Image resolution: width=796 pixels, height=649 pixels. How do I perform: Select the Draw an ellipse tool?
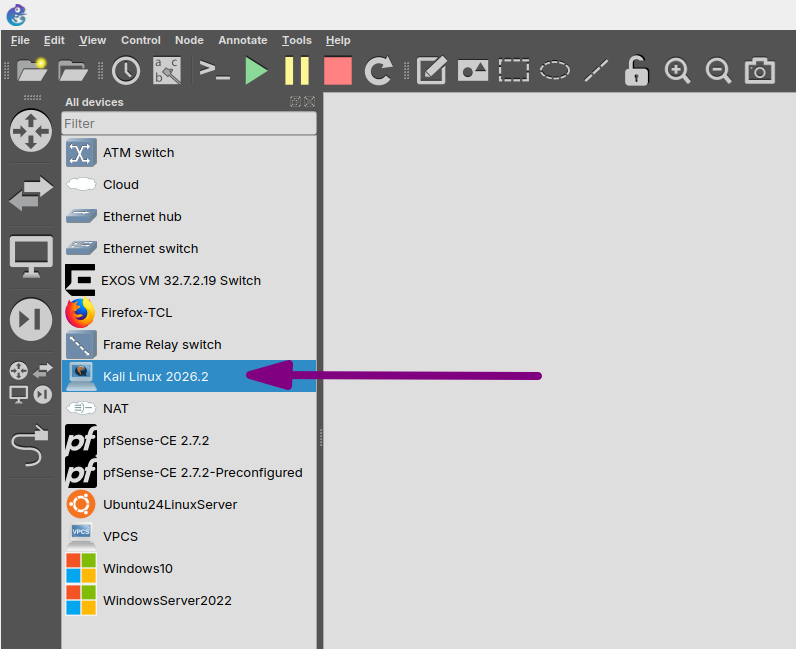[x=554, y=71]
